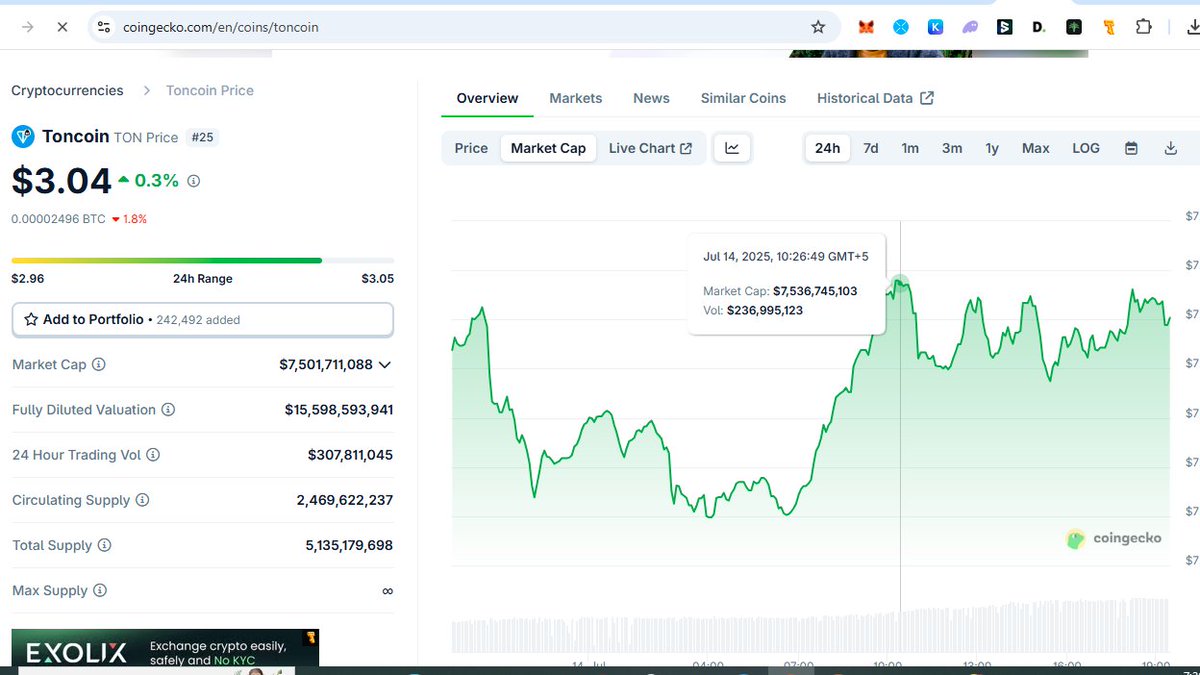
Task: Click the $307,811,045 trading volume value
Action: point(350,455)
